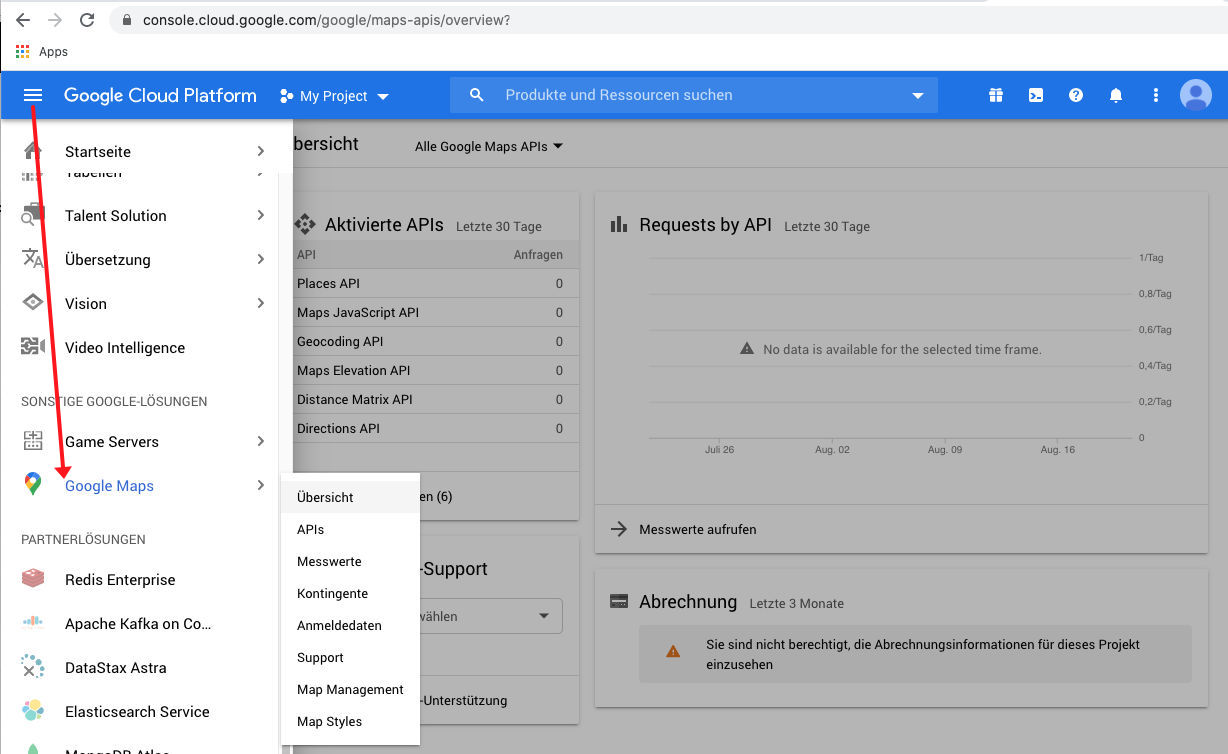The height and width of the screenshot is (754, 1228).
Task: Open the three-dot settings menu
Action: click(x=1156, y=95)
